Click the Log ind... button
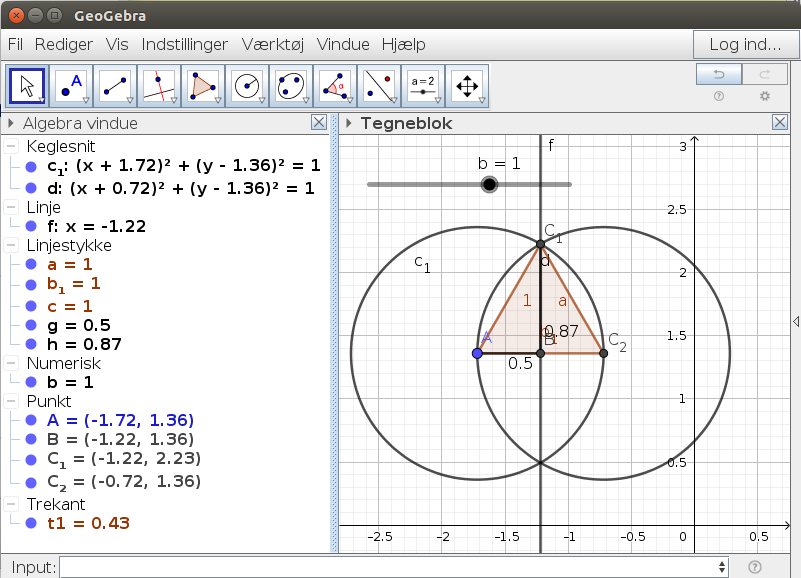 (x=745, y=44)
